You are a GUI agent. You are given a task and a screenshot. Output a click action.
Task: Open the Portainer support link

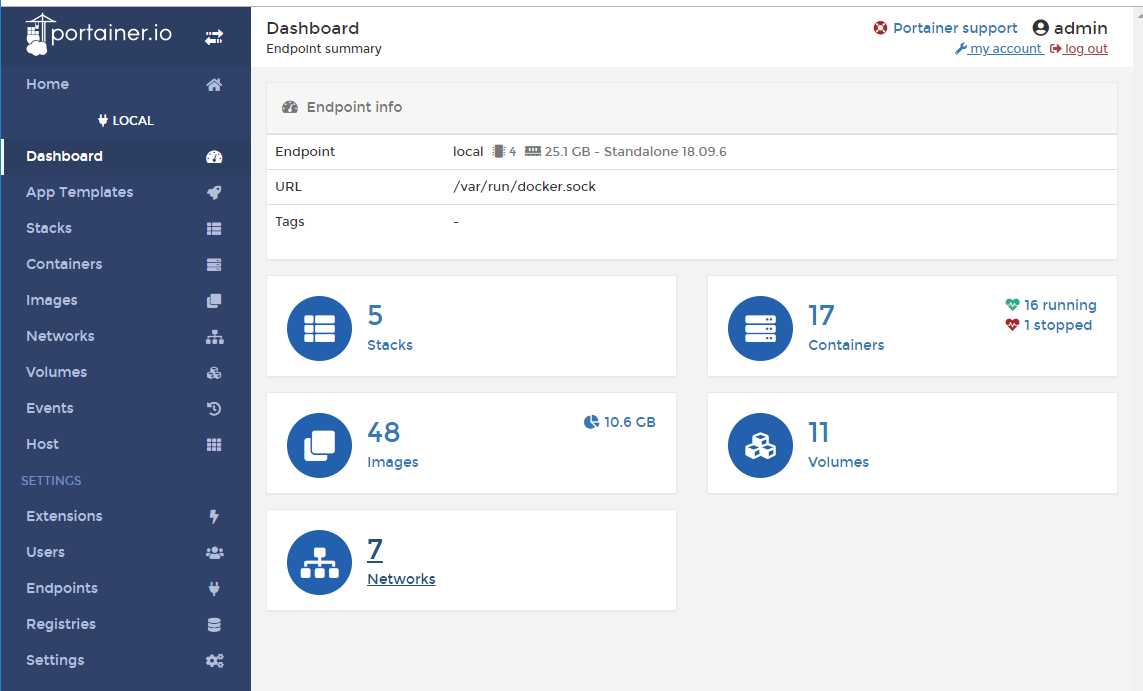point(945,28)
